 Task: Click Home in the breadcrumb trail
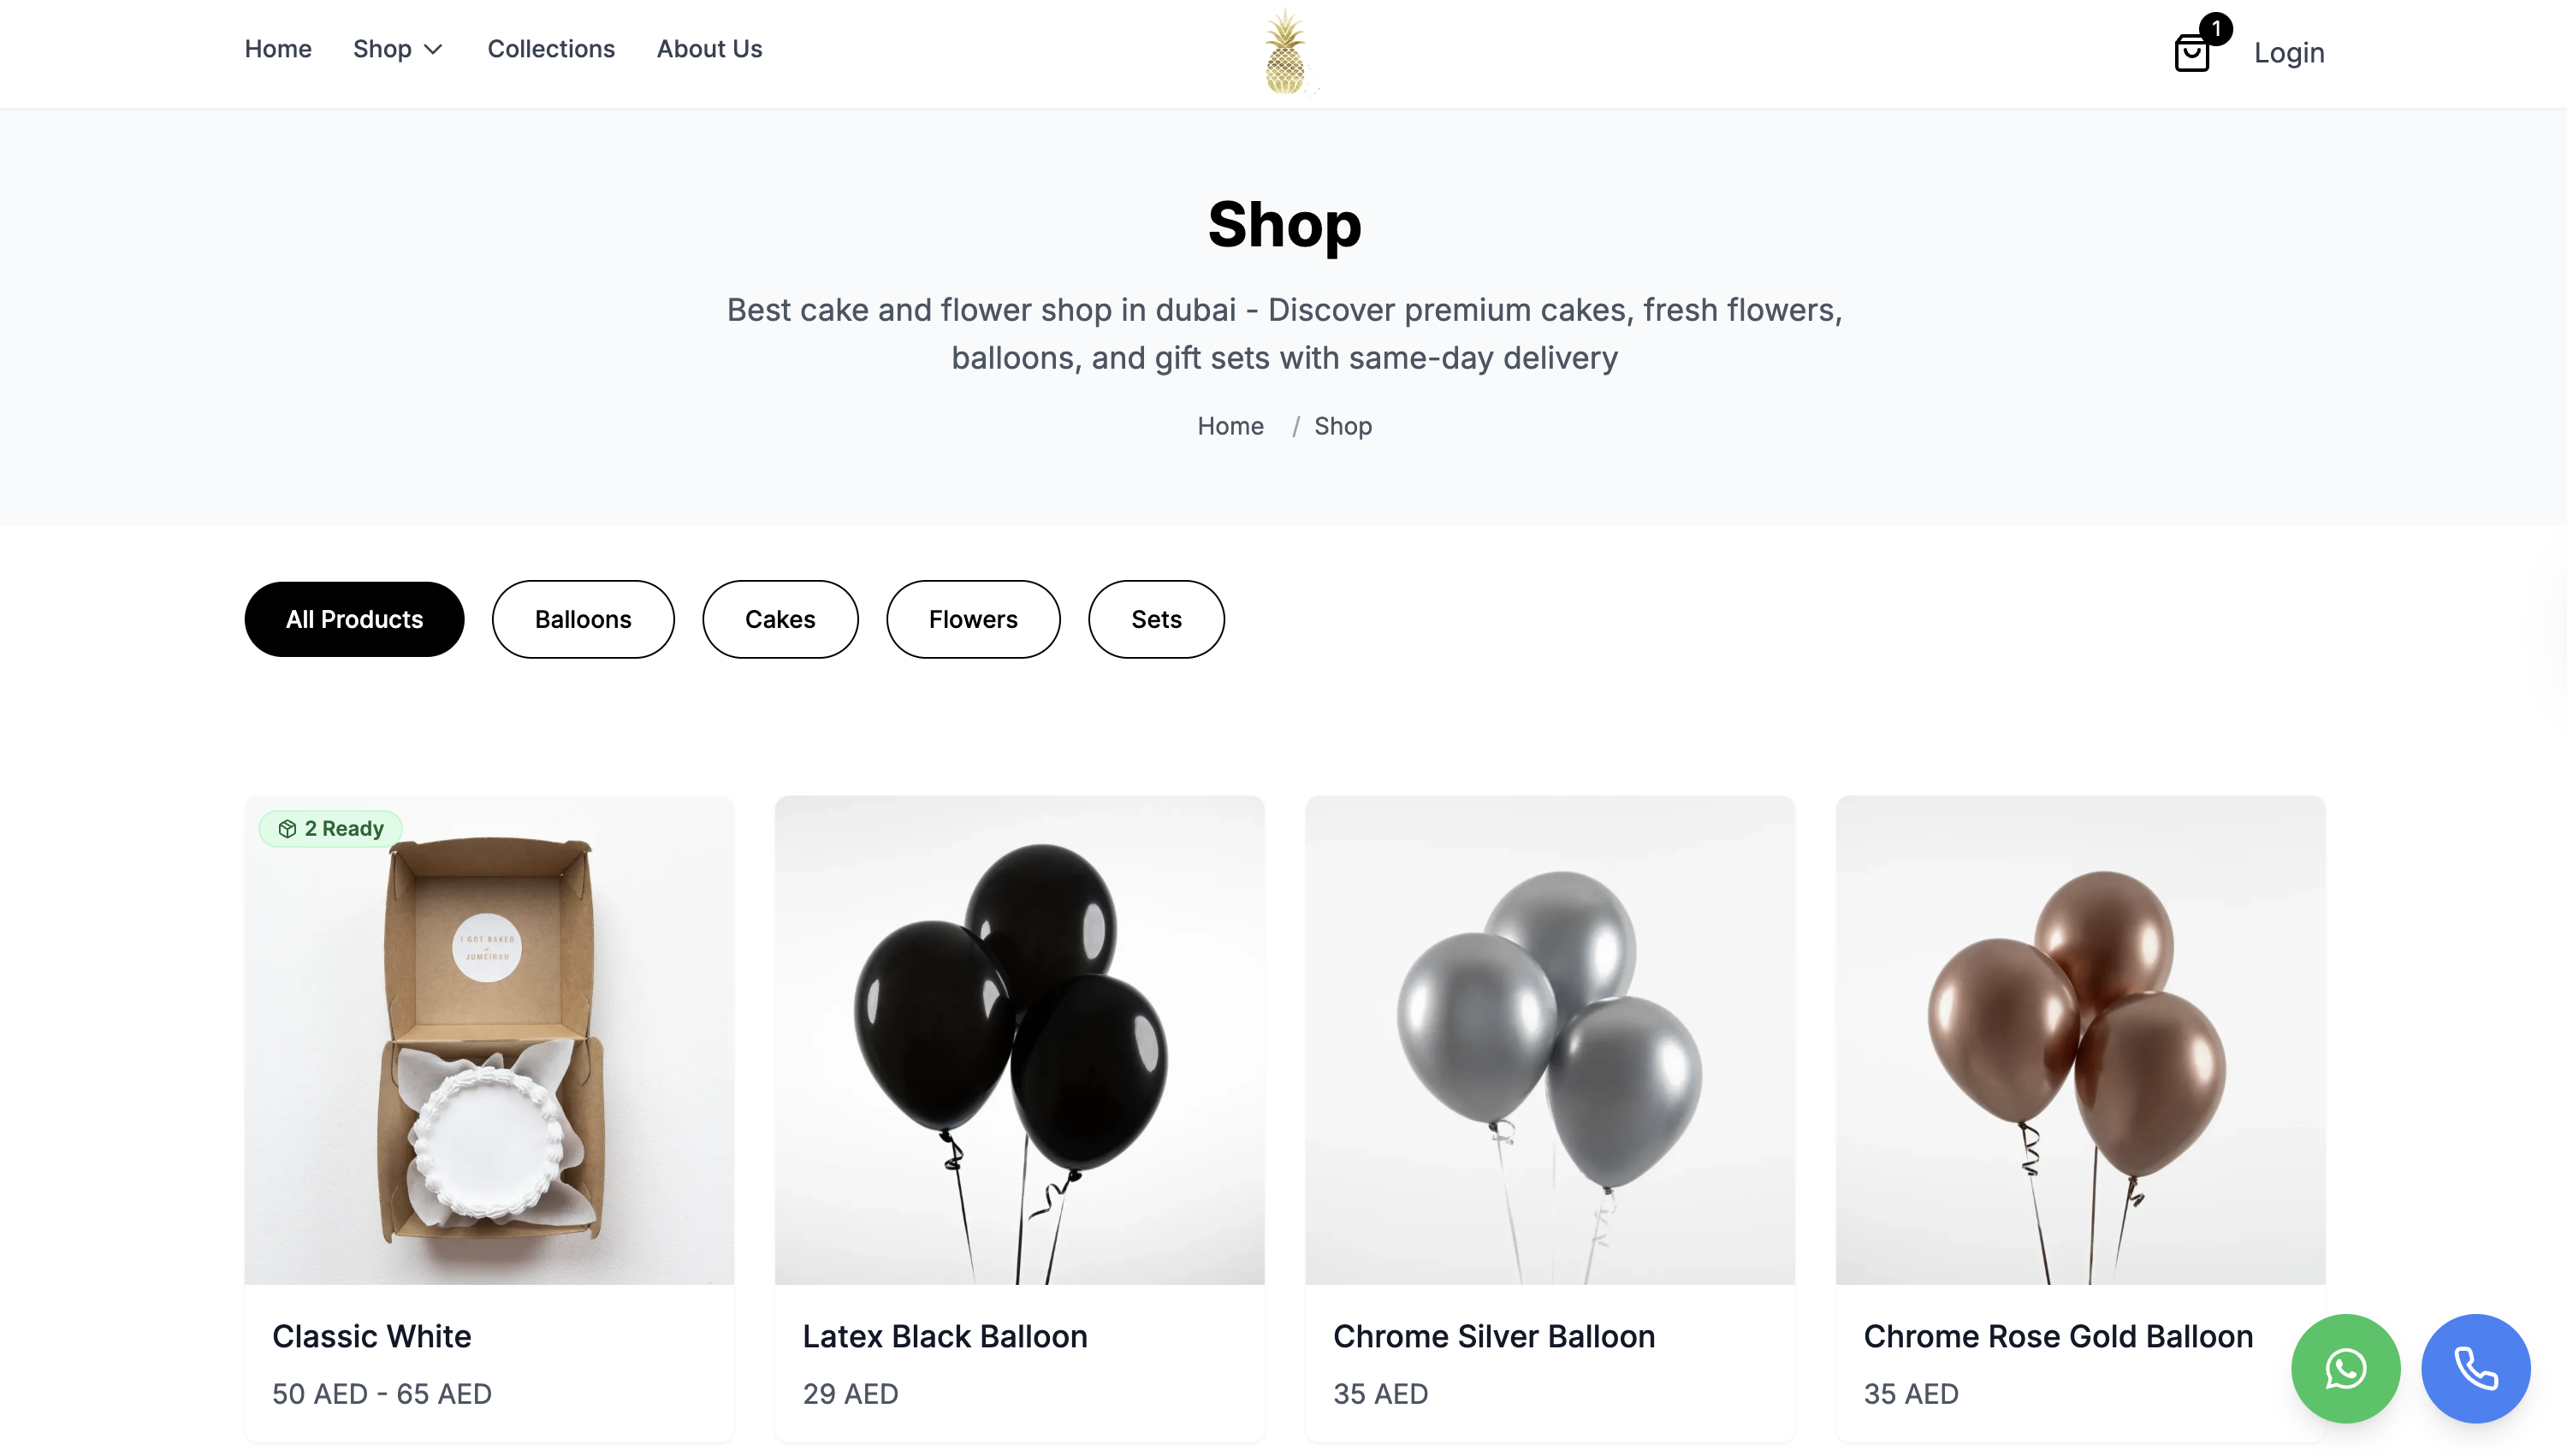point(1230,426)
